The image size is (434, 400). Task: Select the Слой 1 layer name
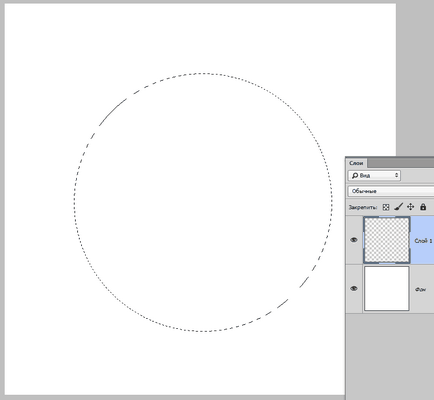(x=423, y=241)
